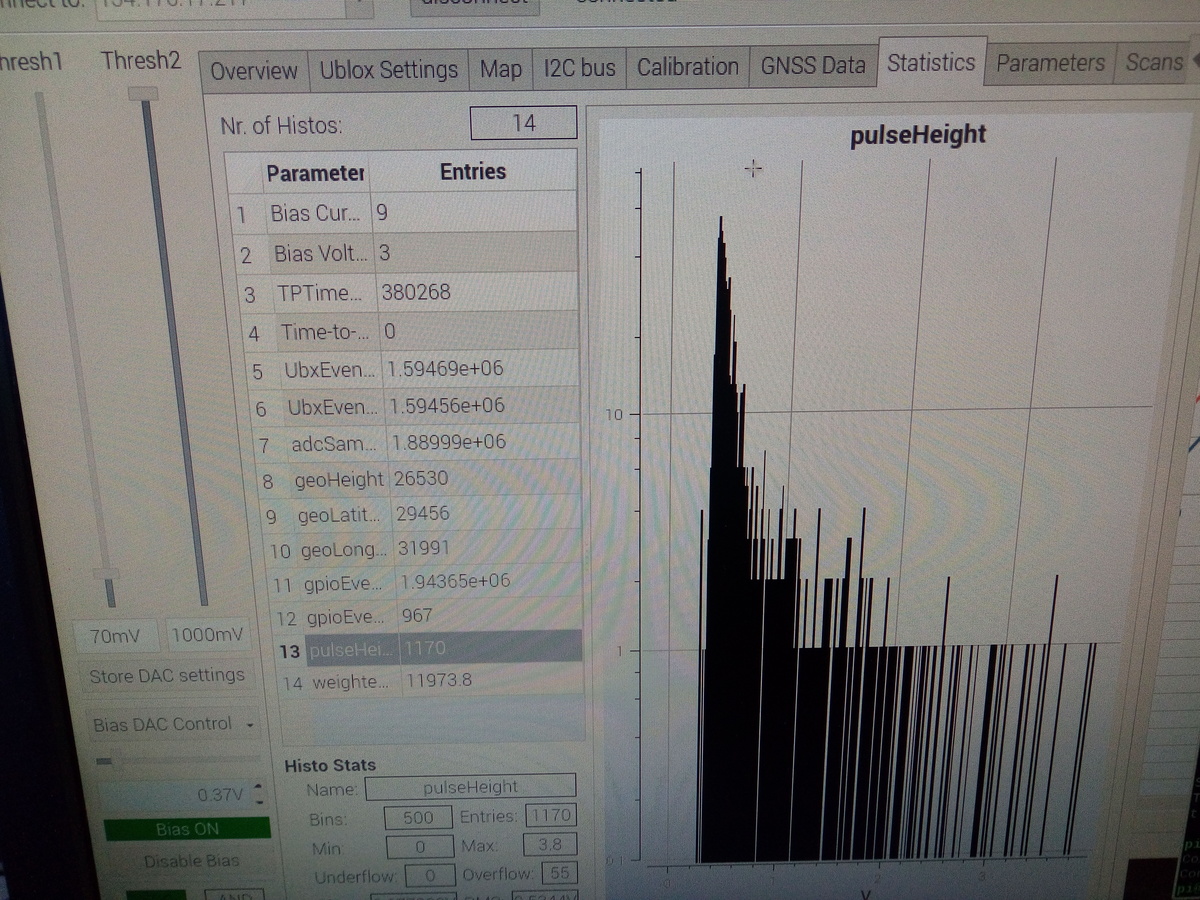Click the Thresh1 vertical slider handle
1200x900 pixels.
104,574
